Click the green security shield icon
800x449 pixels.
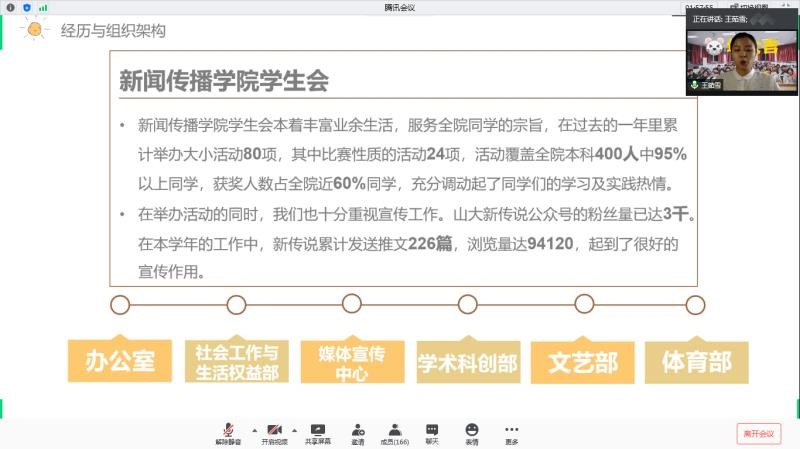[x=26, y=7]
